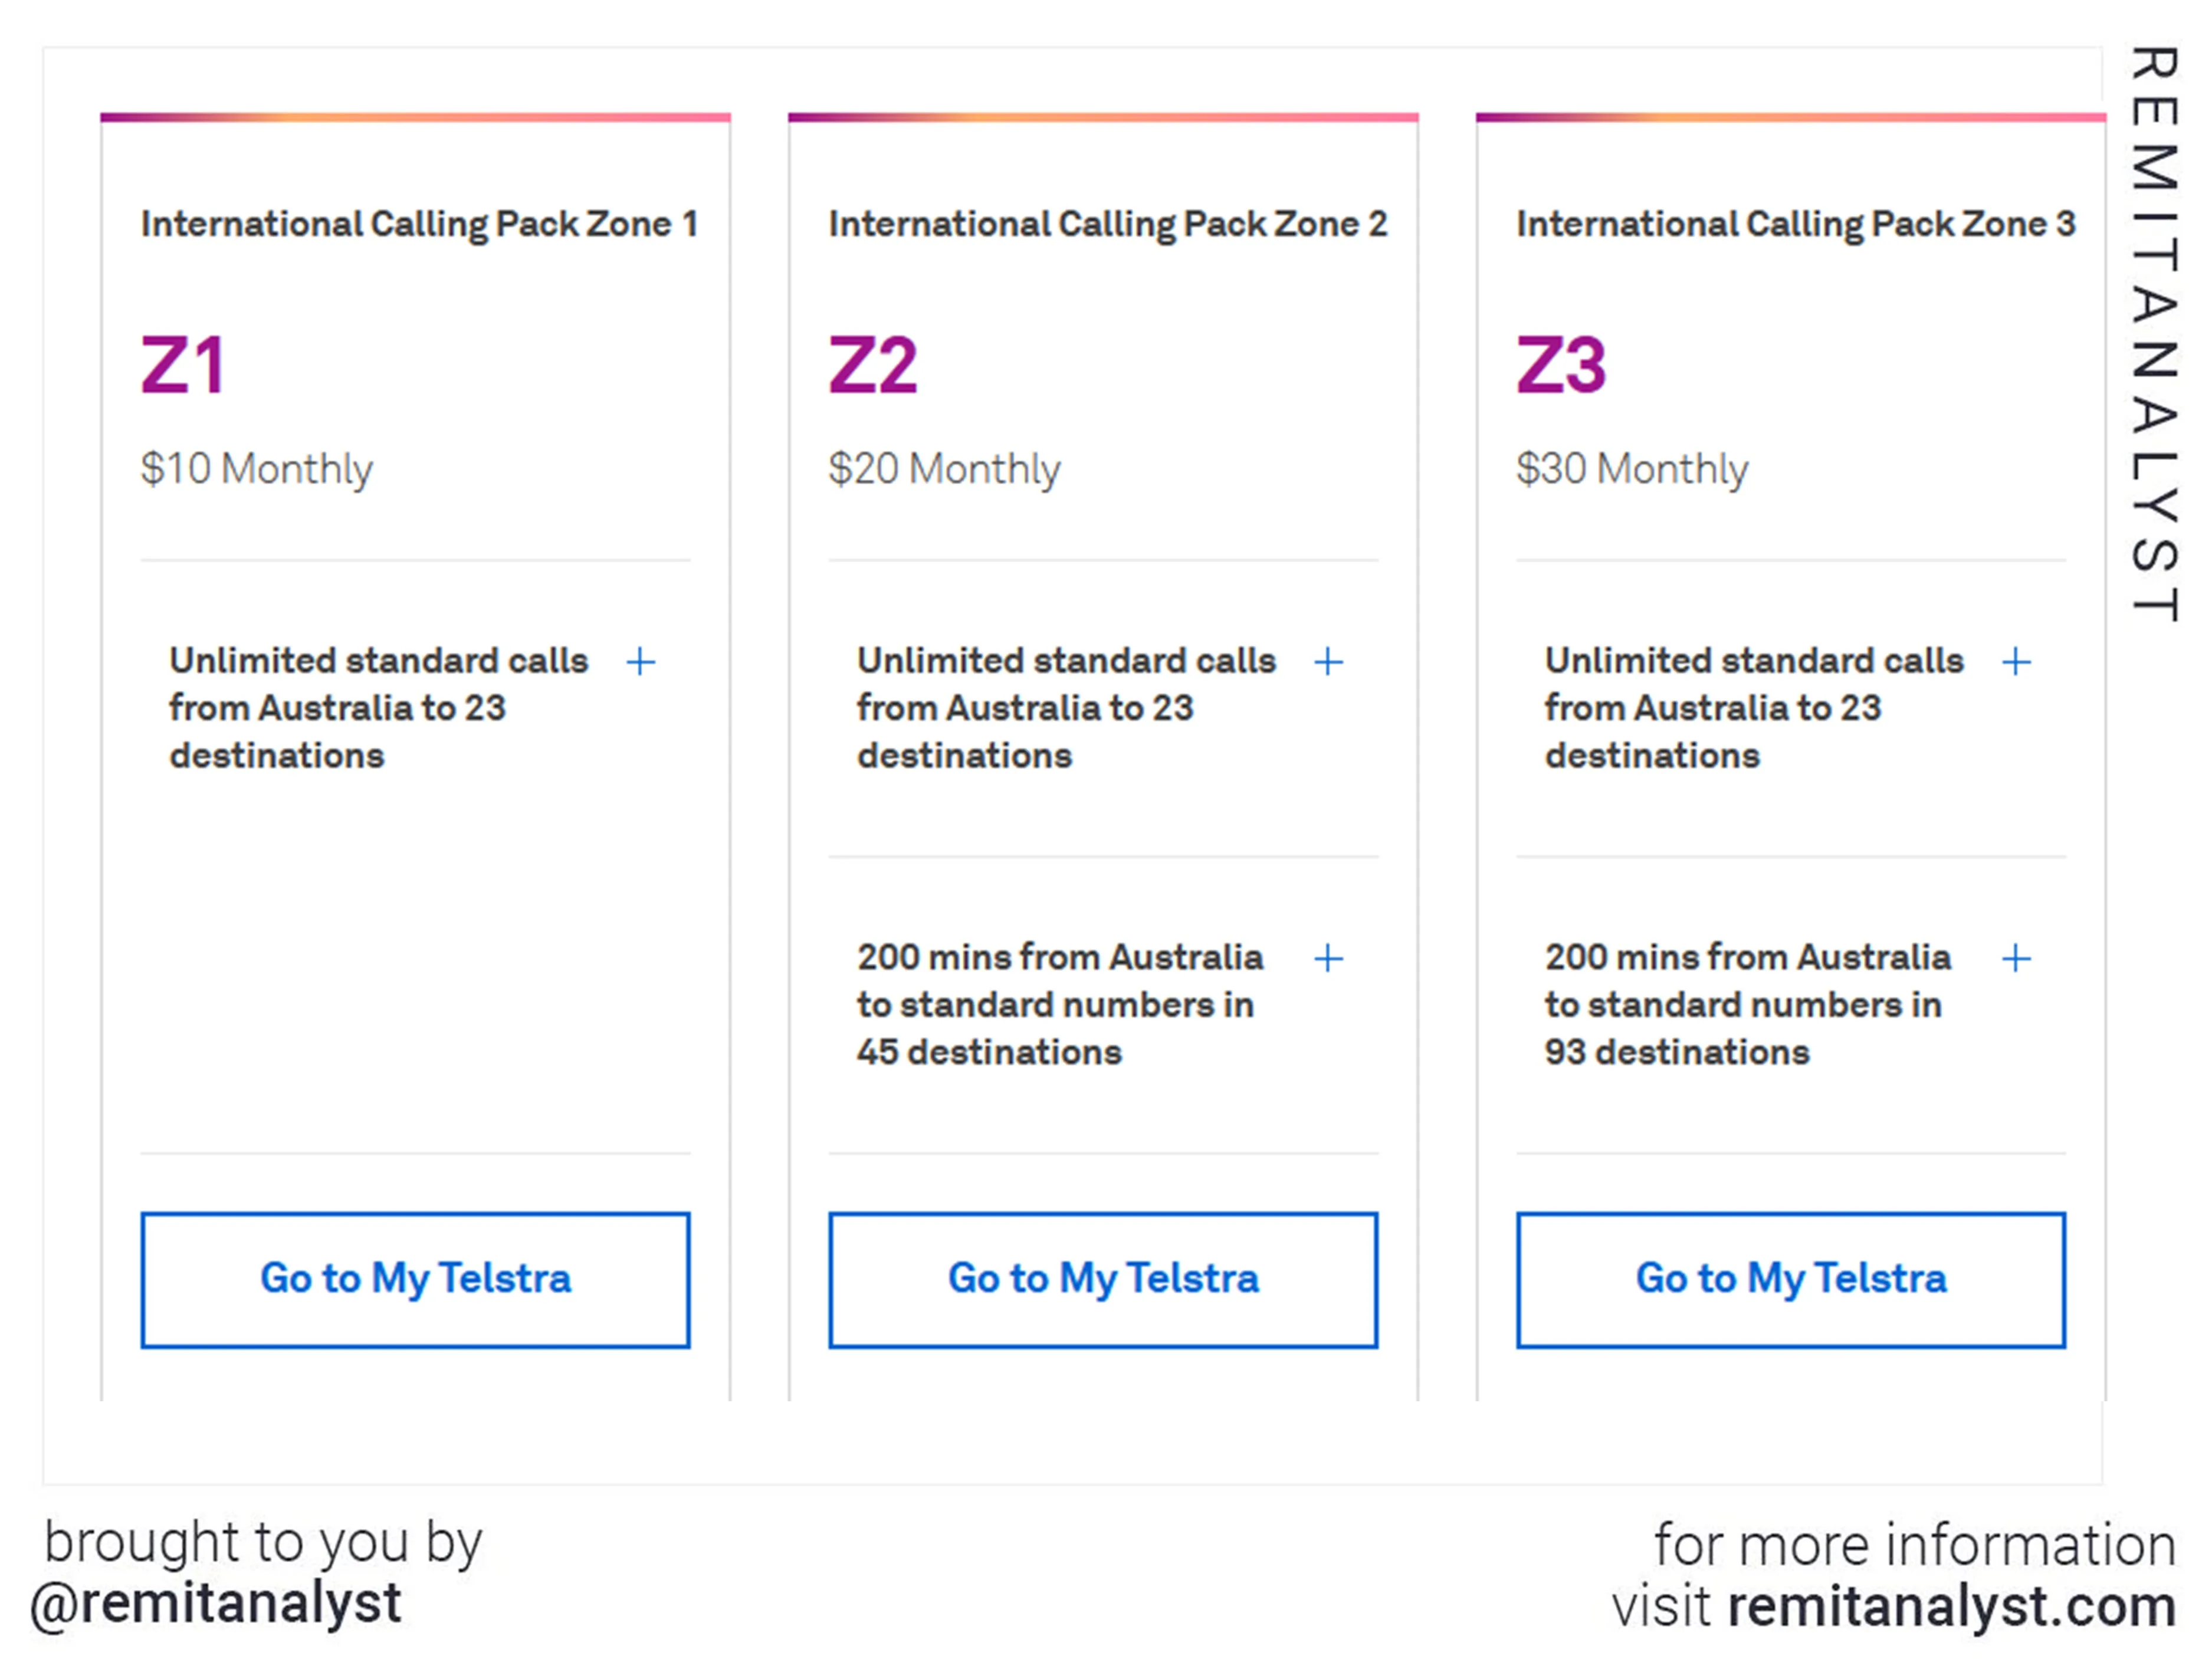Select the $20 Monthly price label
This screenshot has height=1659, width=2212.
(x=943, y=467)
